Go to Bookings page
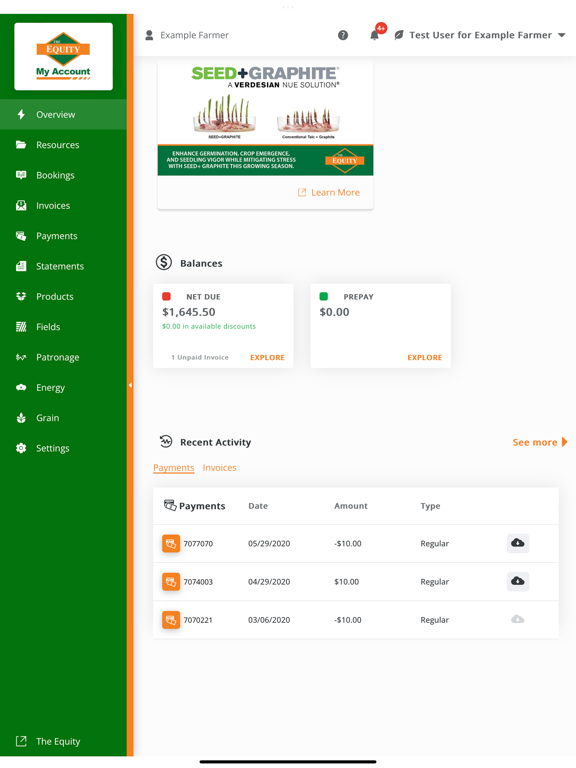This screenshot has height=768, width=576. [63, 175]
